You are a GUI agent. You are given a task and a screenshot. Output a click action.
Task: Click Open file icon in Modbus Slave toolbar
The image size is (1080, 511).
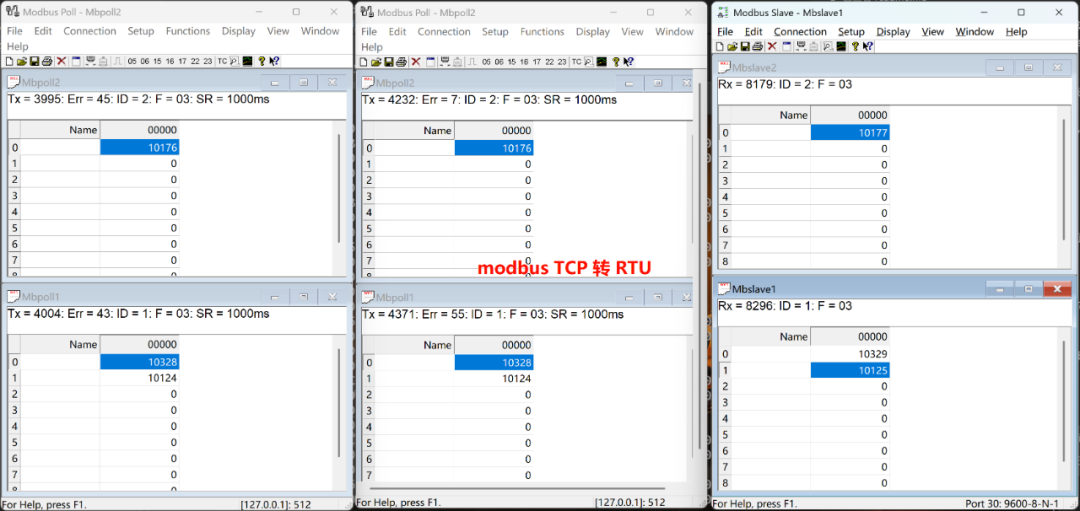[x=732, y=46]
